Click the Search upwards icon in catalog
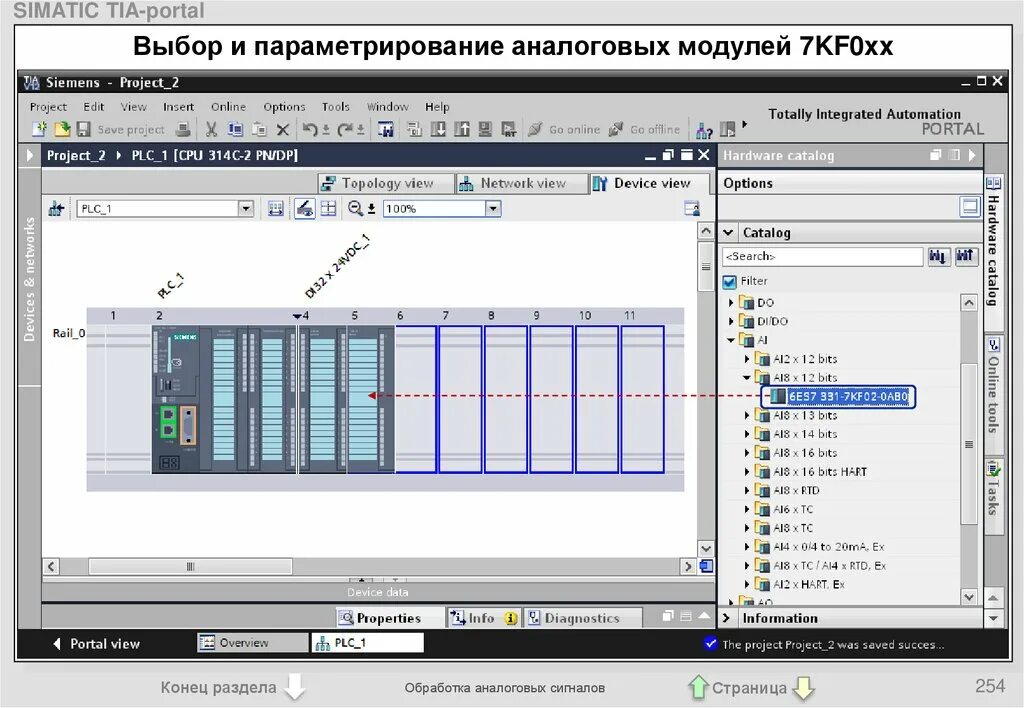1024x708 pixels. coord(966,256)
